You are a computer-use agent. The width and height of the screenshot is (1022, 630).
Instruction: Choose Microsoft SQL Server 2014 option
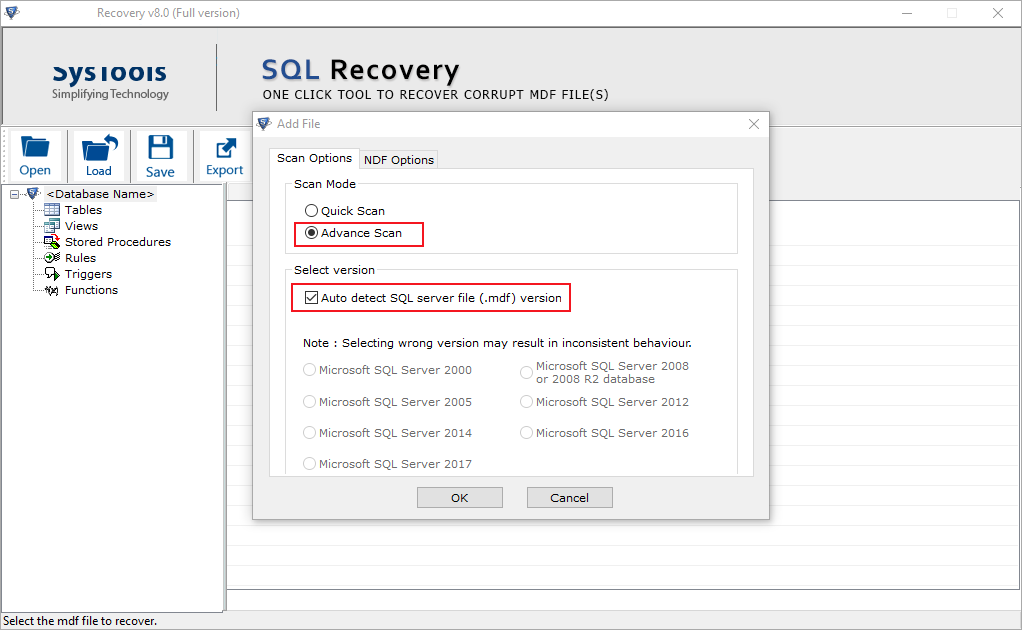click(310, 433)
